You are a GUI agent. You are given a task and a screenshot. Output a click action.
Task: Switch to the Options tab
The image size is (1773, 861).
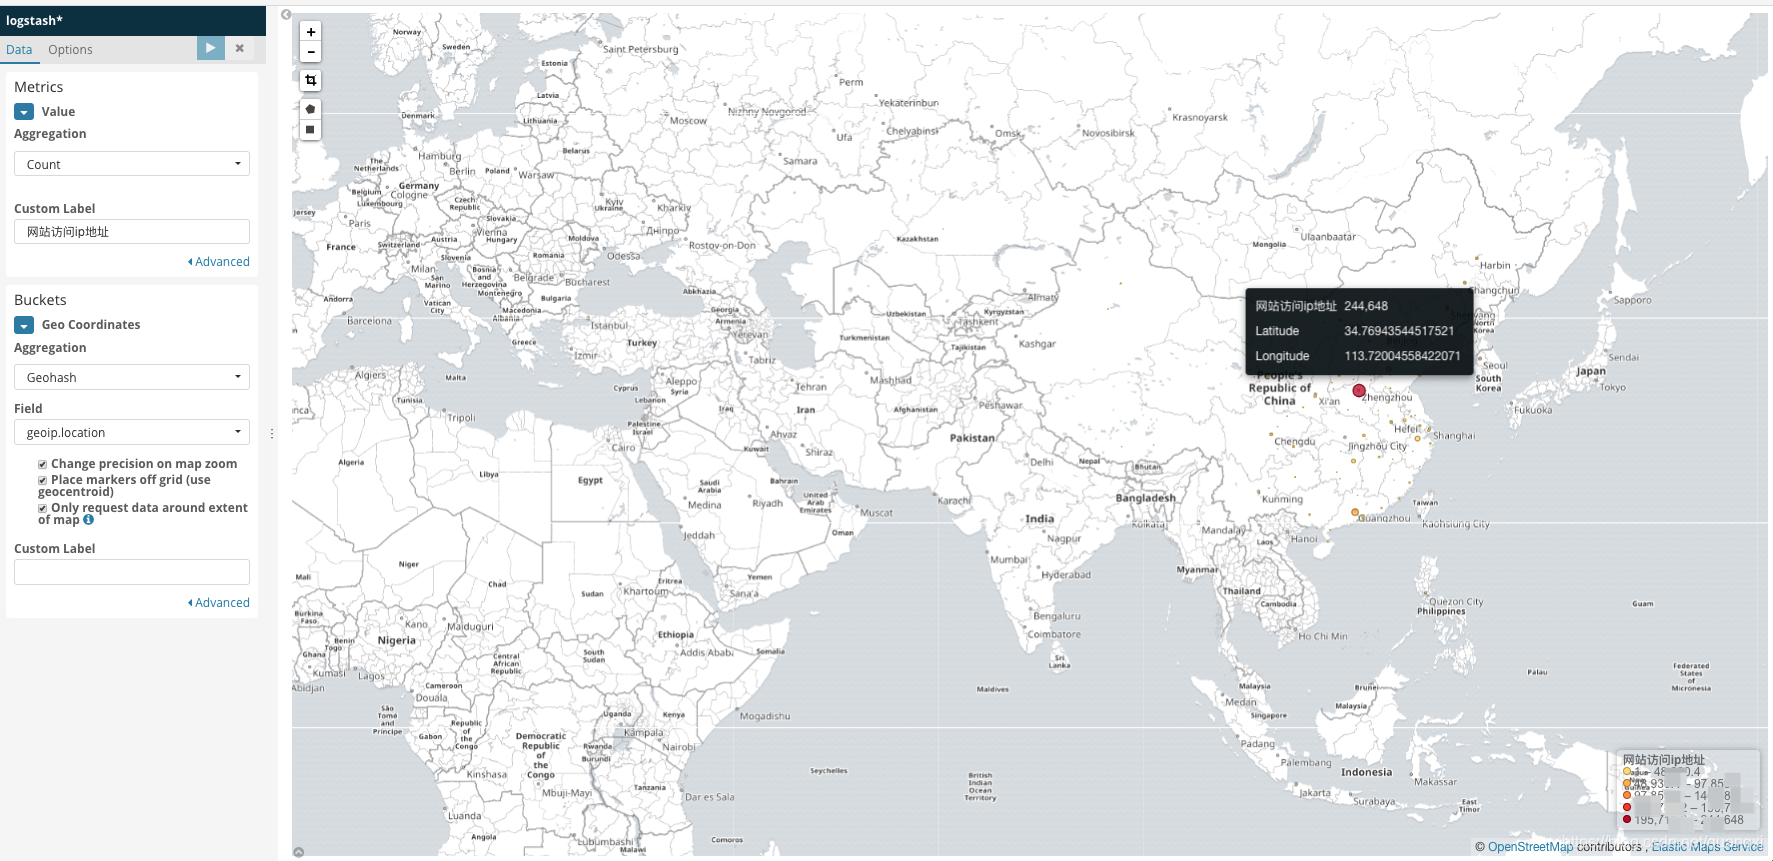[x=70, y=49]
